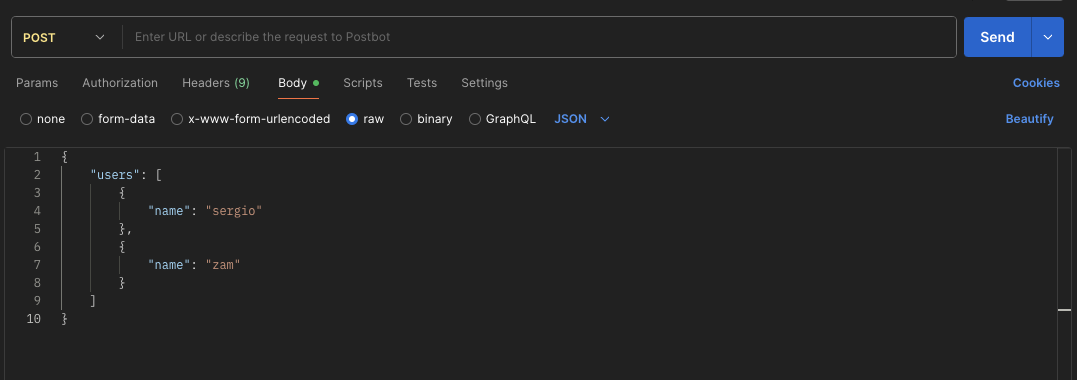Click line number 1 in the gutter
The width and height of the screenshot is (1077, 380).
(37, 157)
